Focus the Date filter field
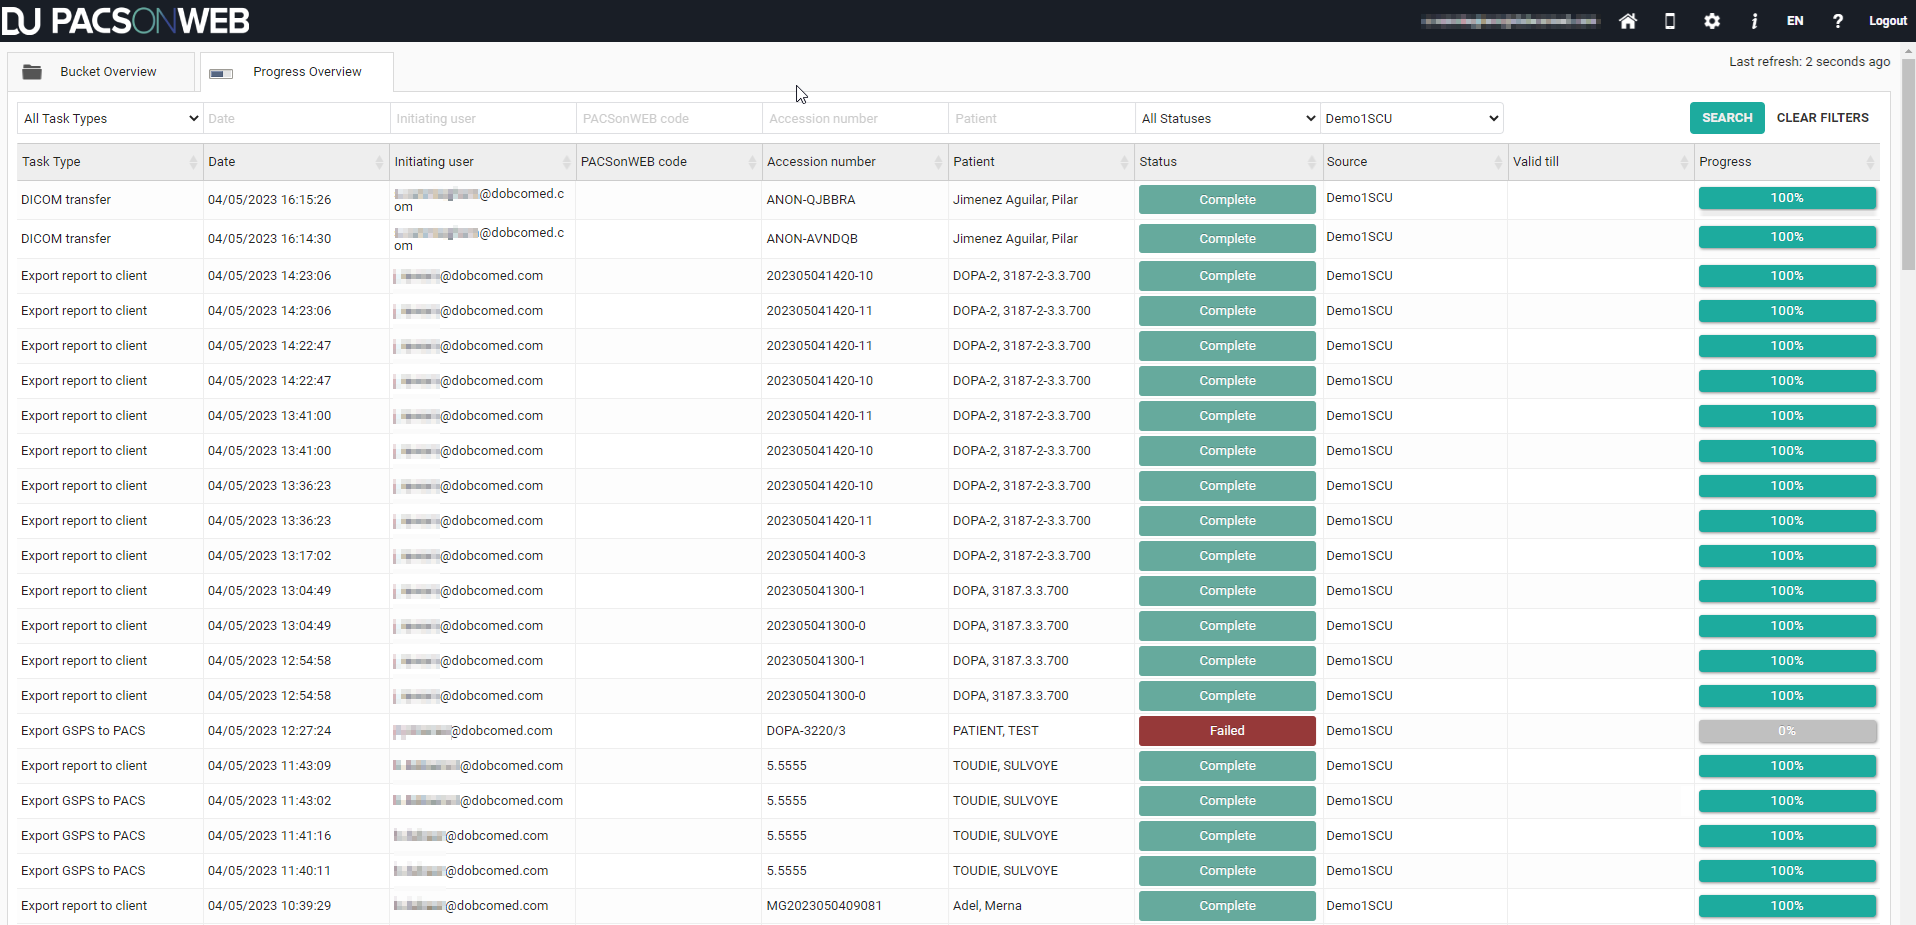This screenshot has width=1916, height=925. (297, 118)
